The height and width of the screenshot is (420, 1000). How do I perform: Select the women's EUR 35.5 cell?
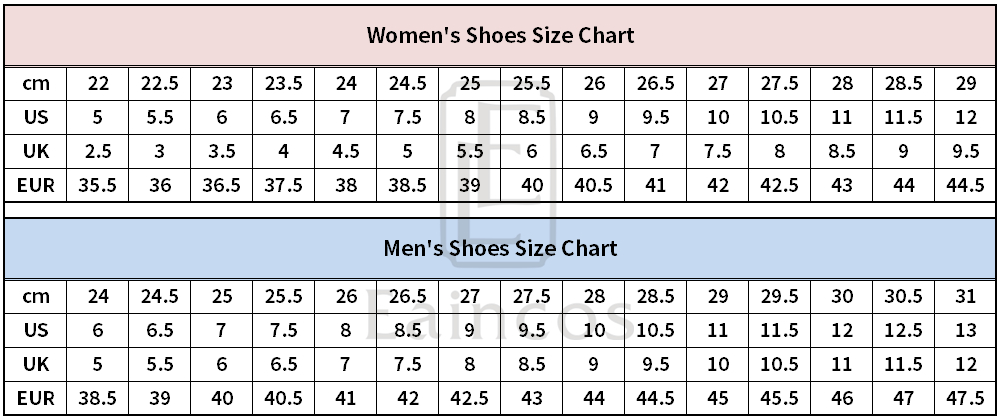(98, 185)
